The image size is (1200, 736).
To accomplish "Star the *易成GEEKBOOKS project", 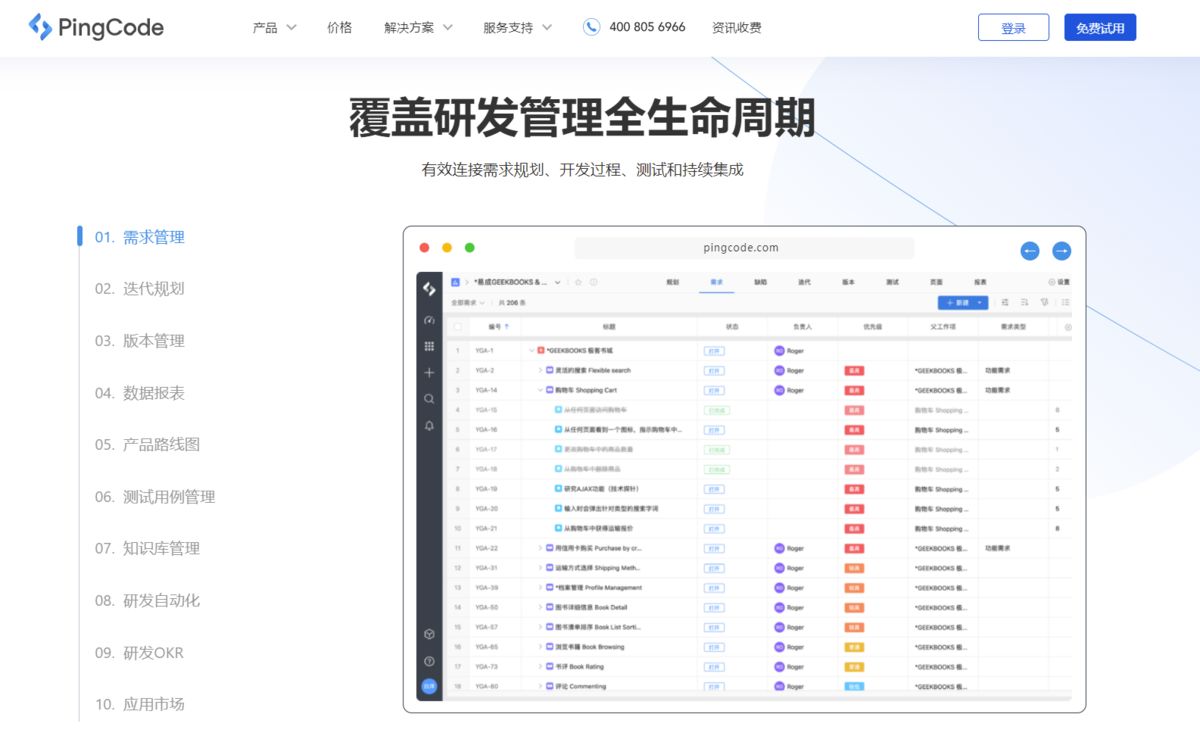I will click(x=578, y=282).
